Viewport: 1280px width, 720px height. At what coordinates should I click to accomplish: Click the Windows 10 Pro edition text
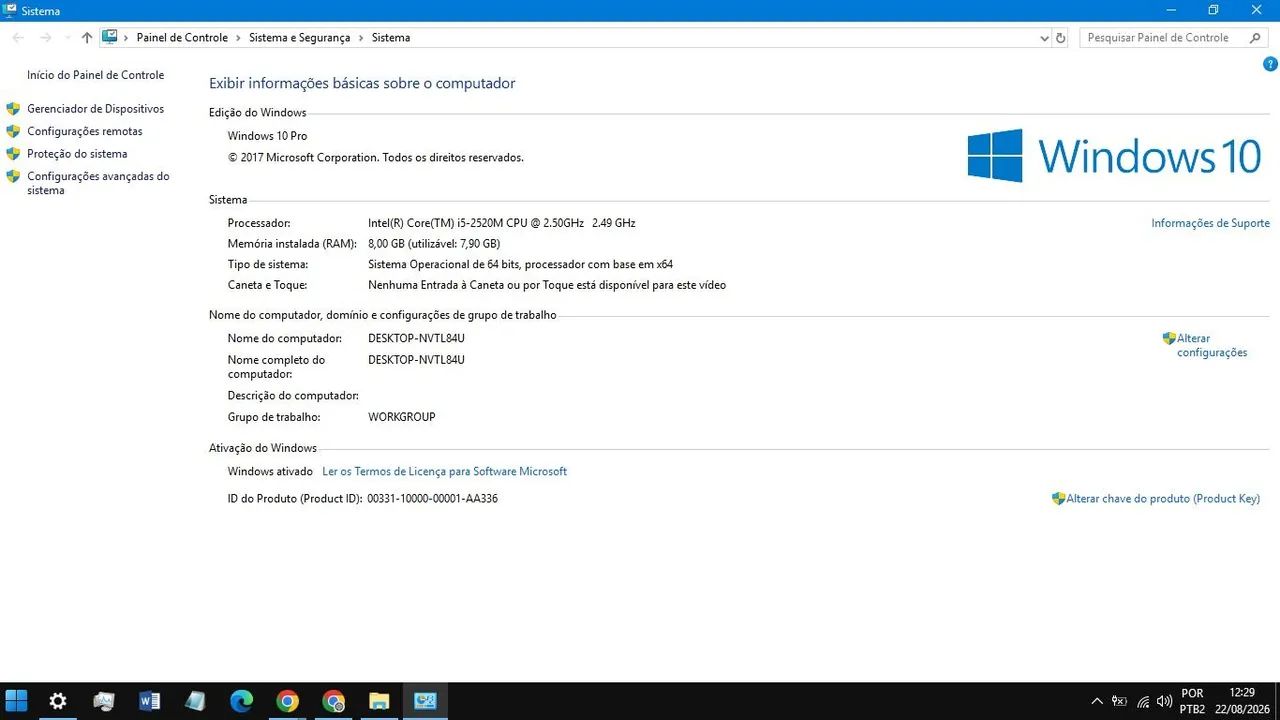(x=267, y=136)
